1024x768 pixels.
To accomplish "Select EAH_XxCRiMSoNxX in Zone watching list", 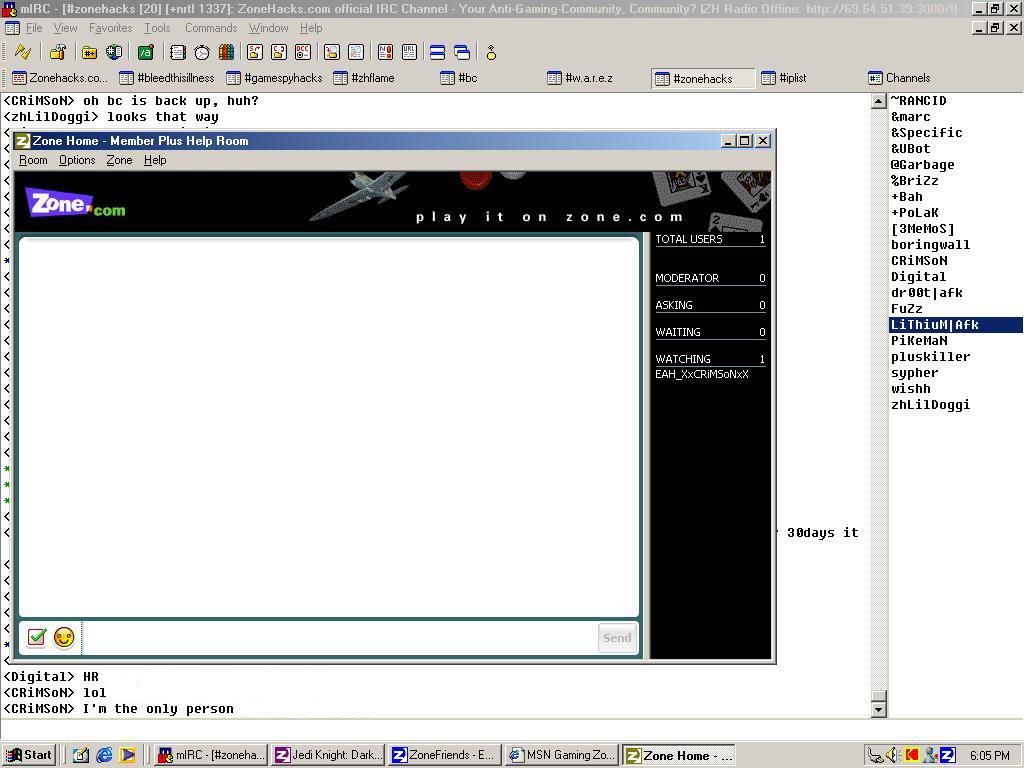I will [702, 374].
